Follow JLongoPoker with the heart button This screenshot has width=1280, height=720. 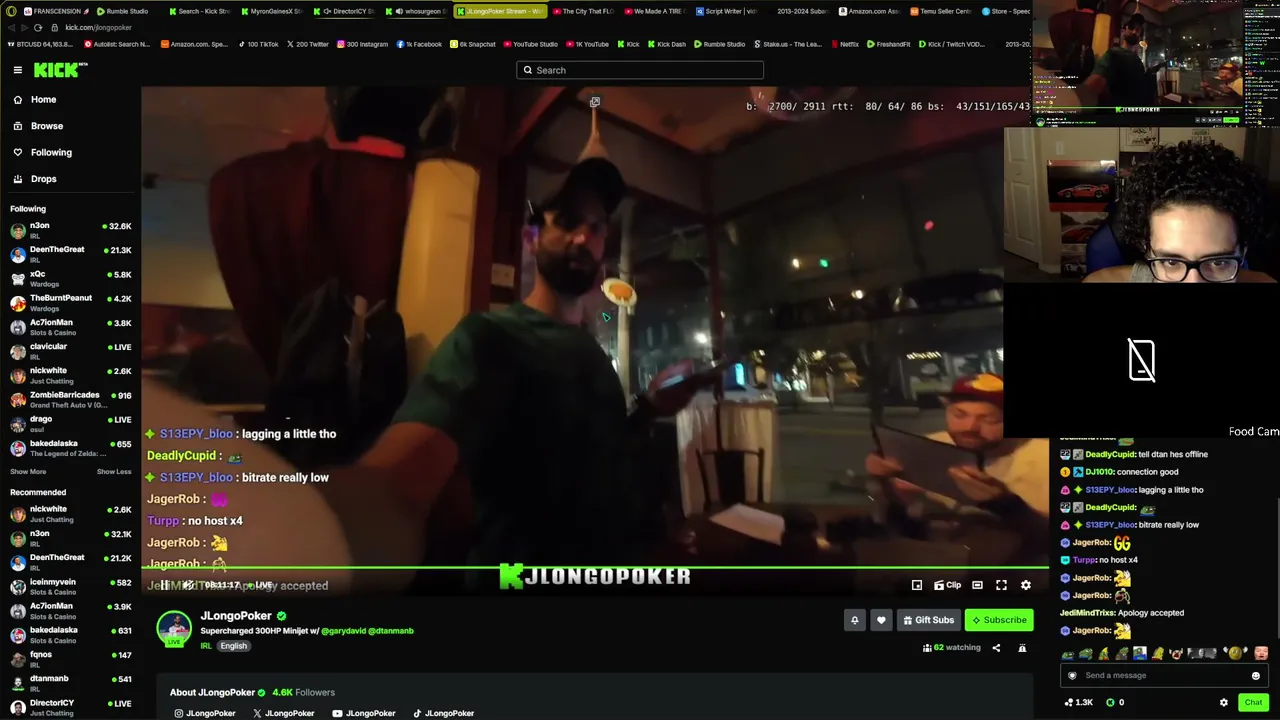881,620
